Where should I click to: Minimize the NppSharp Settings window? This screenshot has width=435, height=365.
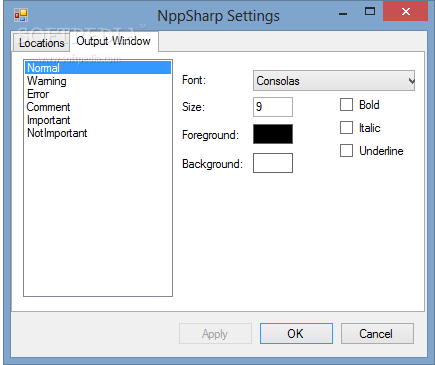[343, 13]
